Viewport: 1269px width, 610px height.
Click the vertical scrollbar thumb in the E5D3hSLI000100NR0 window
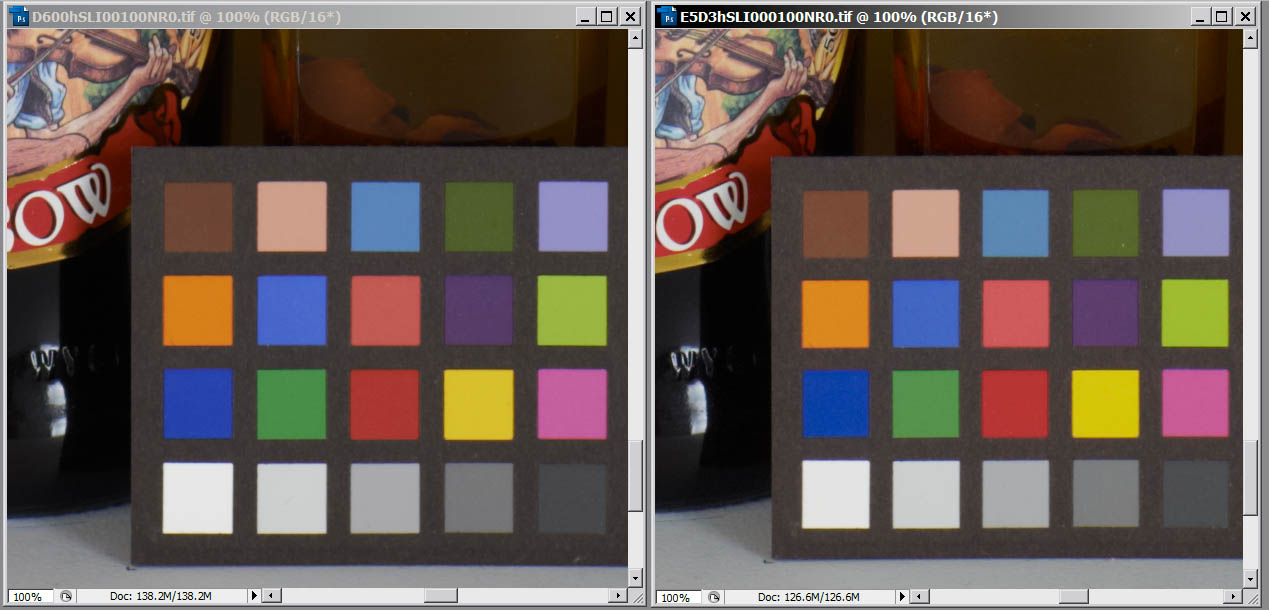[x=1250, y=477]
